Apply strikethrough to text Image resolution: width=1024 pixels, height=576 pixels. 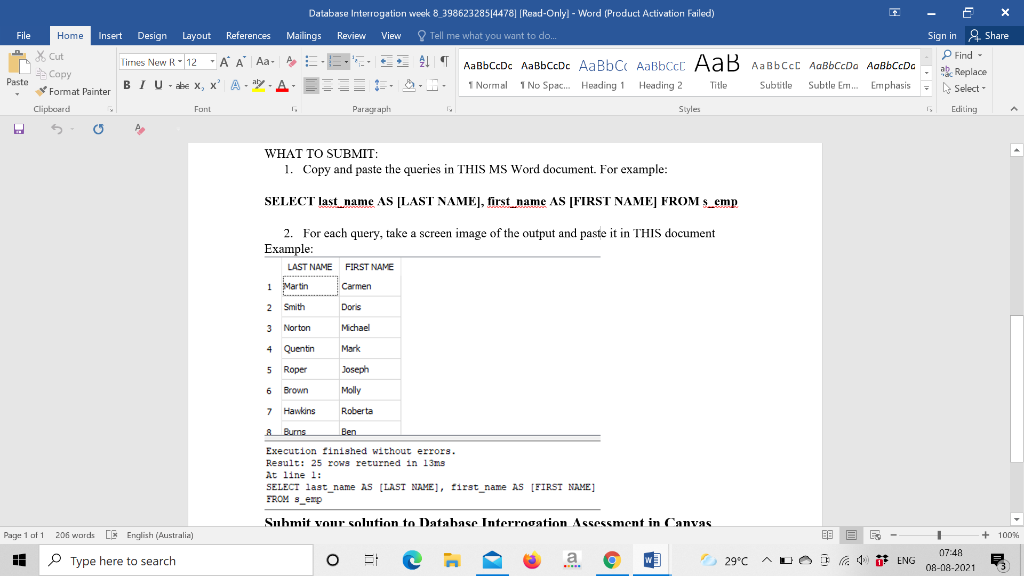coord(182,85)
